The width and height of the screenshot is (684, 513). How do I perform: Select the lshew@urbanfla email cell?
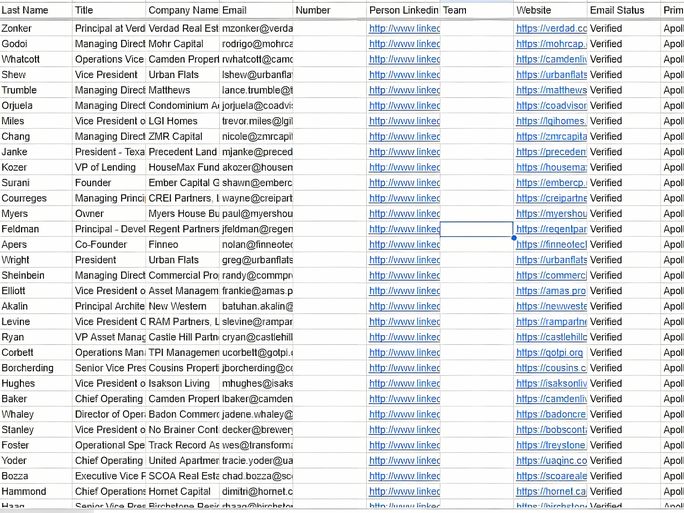(x=257, y=75)
